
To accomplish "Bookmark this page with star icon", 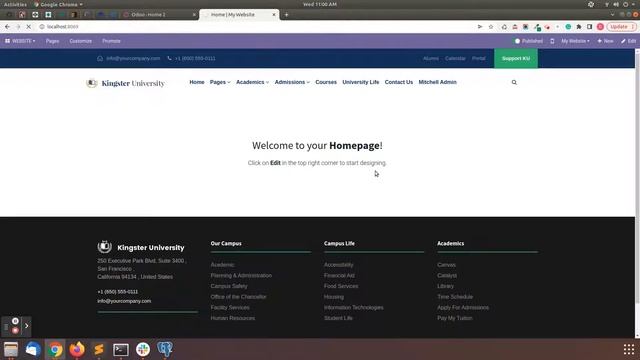I will tap(491, 27).
